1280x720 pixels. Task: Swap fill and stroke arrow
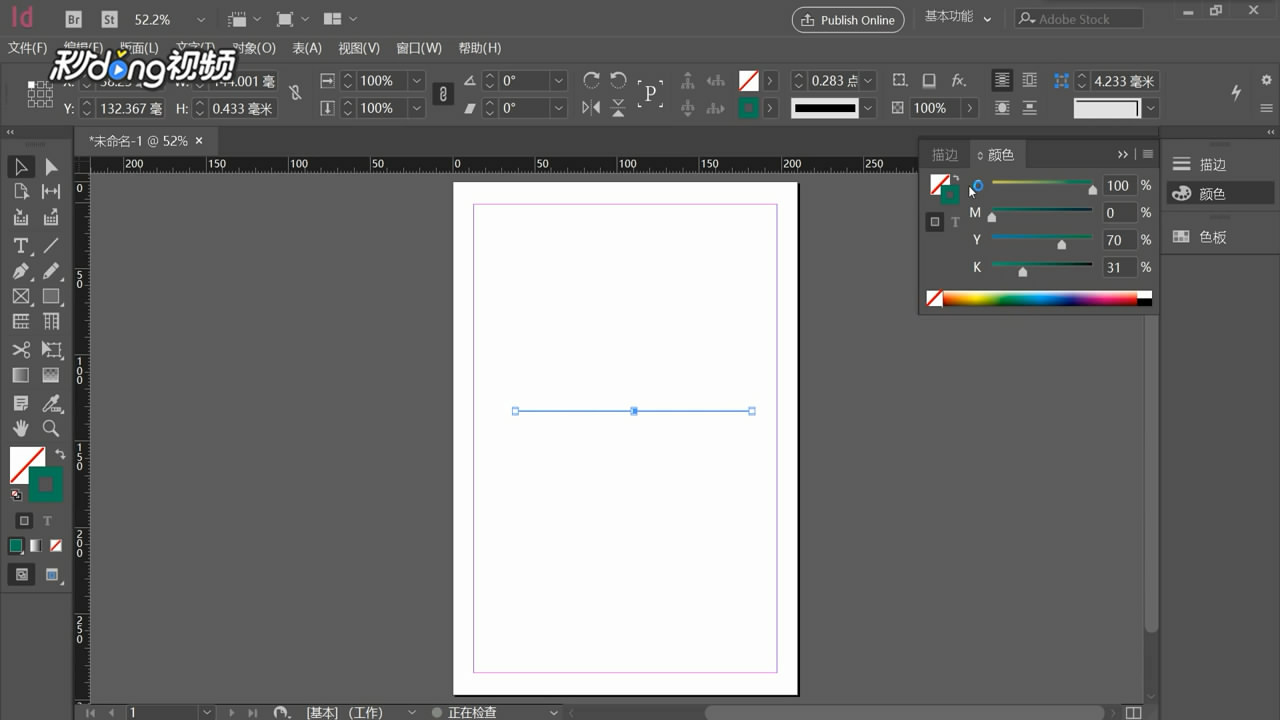tap(60, 455)
